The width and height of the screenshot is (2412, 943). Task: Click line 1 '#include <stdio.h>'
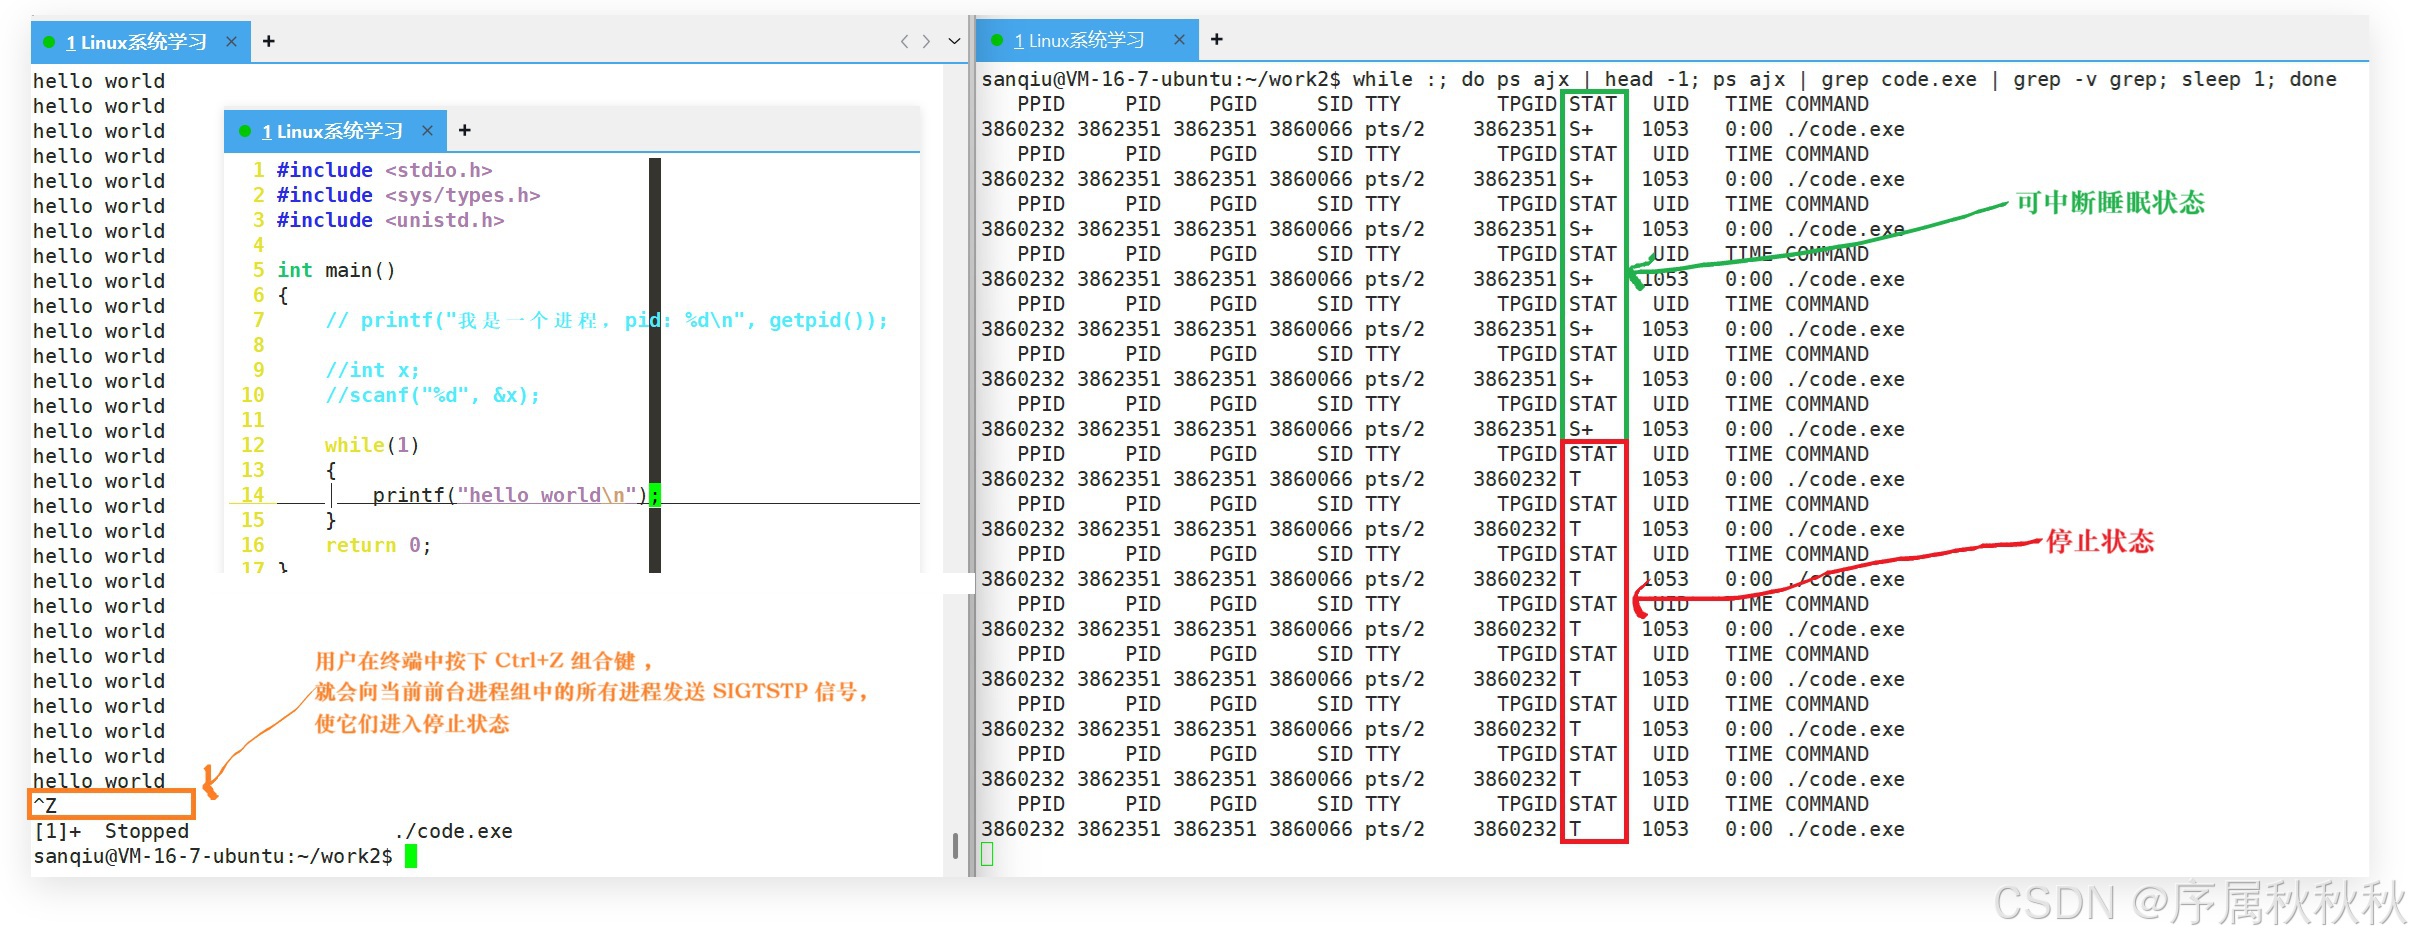point(384,170)
